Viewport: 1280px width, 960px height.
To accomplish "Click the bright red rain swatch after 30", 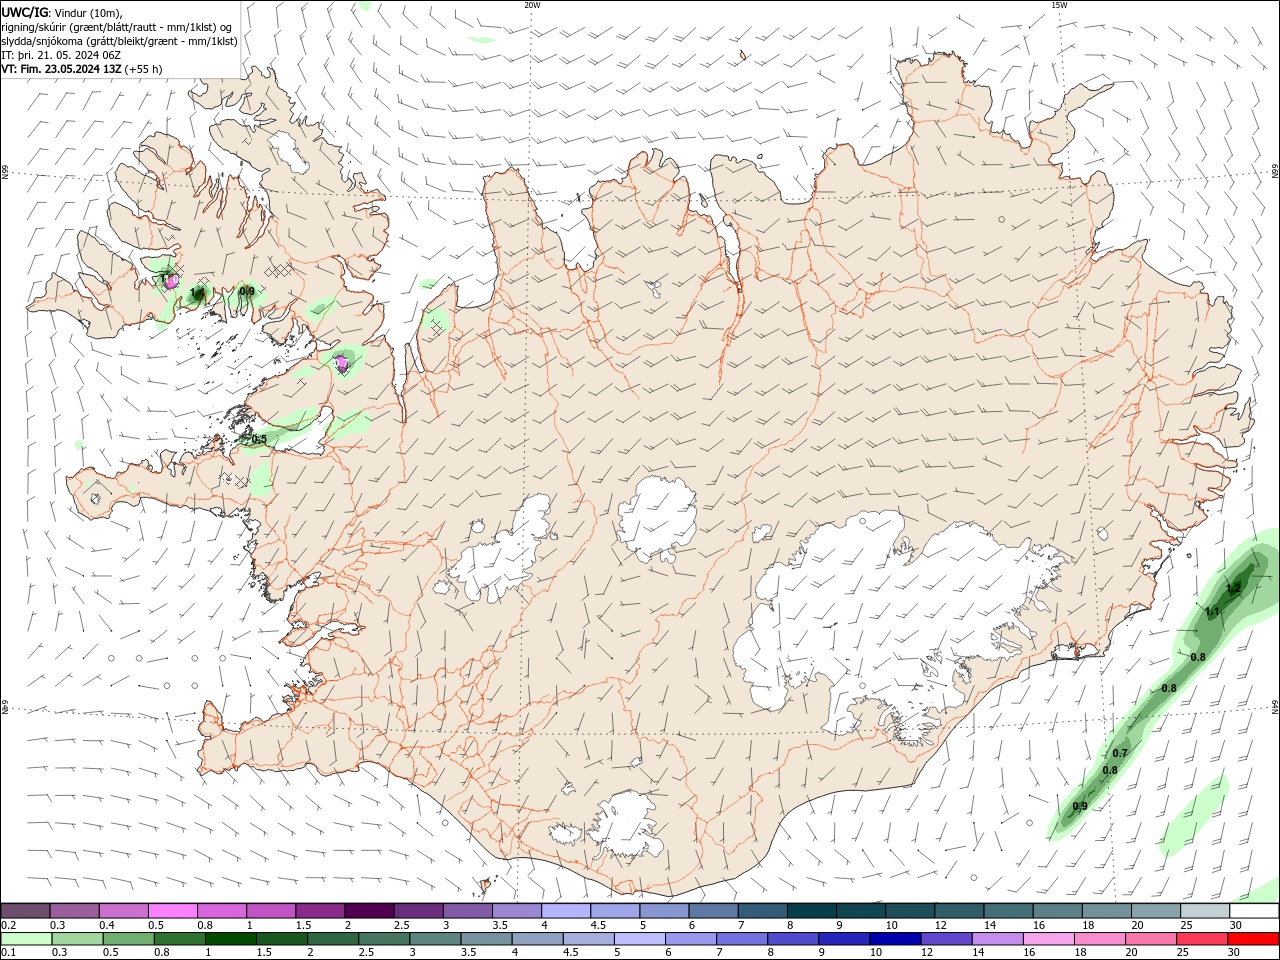I will (1252, 938).
